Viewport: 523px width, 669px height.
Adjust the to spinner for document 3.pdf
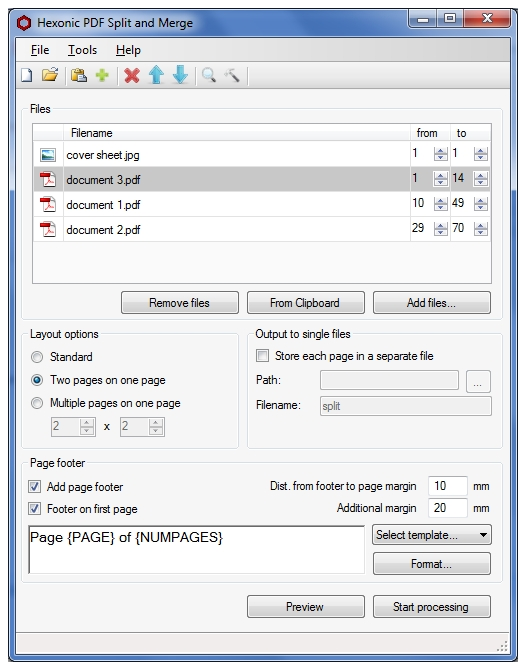pyautogui.click(x=480, y=179)
